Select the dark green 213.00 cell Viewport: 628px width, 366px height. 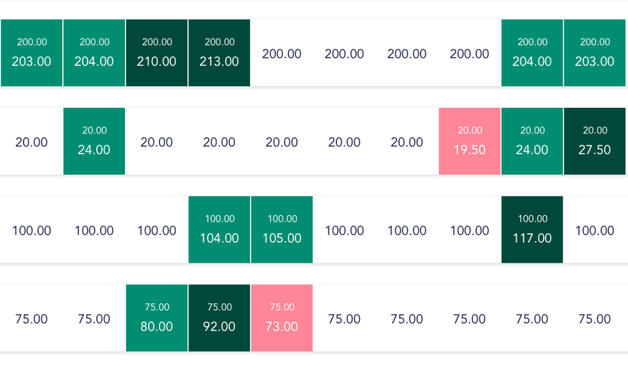tap(219, 53)
